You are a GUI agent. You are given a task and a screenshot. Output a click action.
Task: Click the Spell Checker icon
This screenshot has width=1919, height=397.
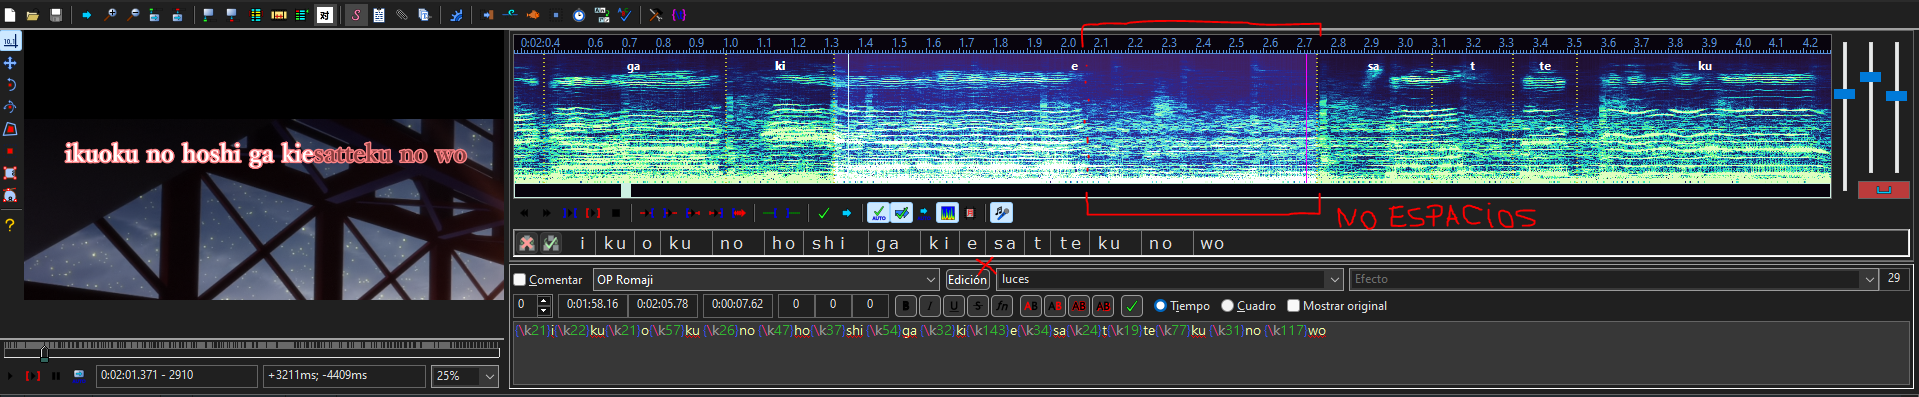click(624, 15)
